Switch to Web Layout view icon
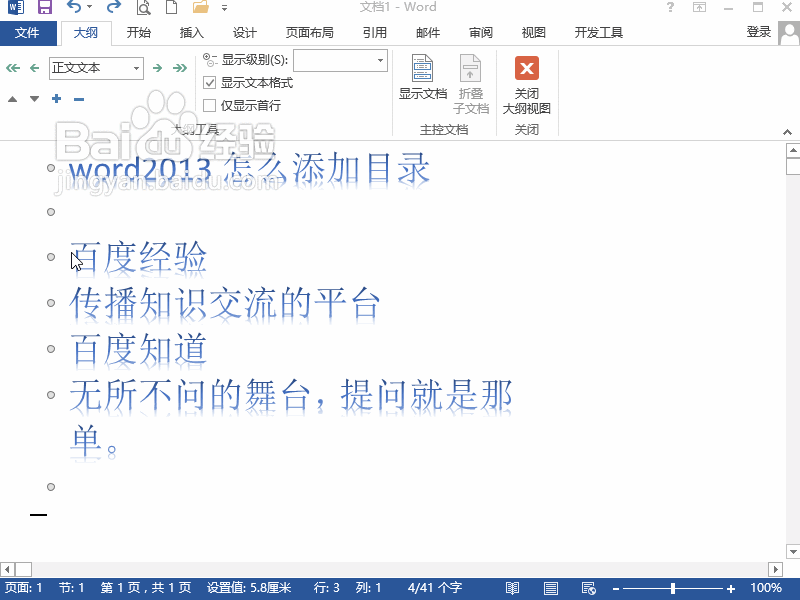Viewport: 800px width, 600px height. click(x=589, y=588)
